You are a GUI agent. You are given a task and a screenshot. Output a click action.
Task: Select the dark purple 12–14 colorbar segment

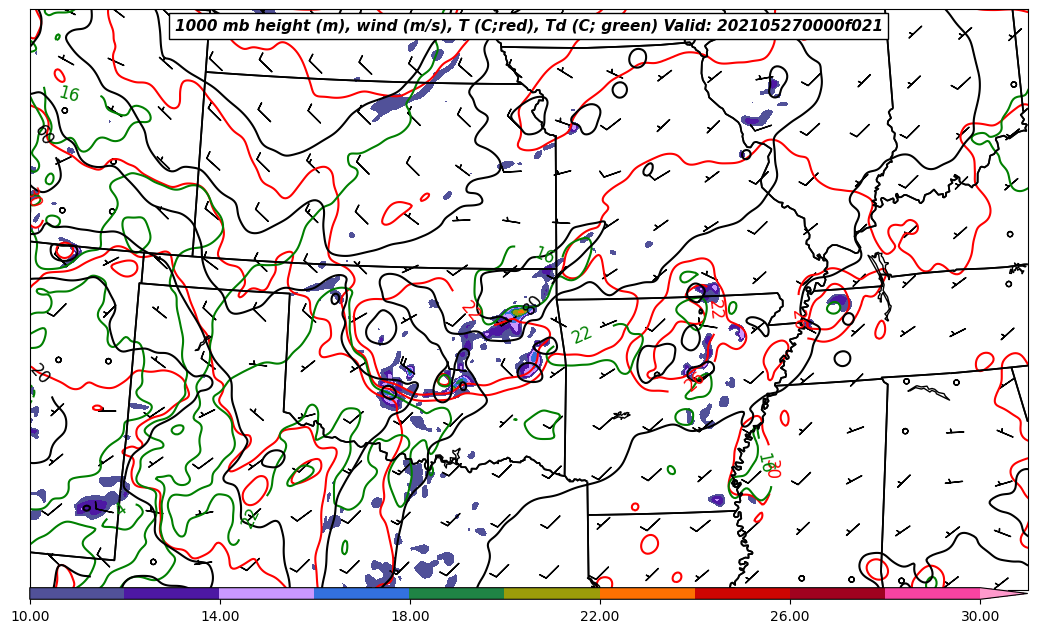tap(172, 593)
